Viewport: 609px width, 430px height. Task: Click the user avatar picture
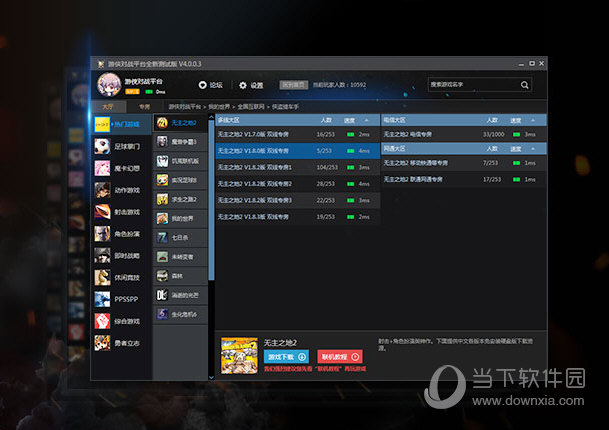coord(109,84)
